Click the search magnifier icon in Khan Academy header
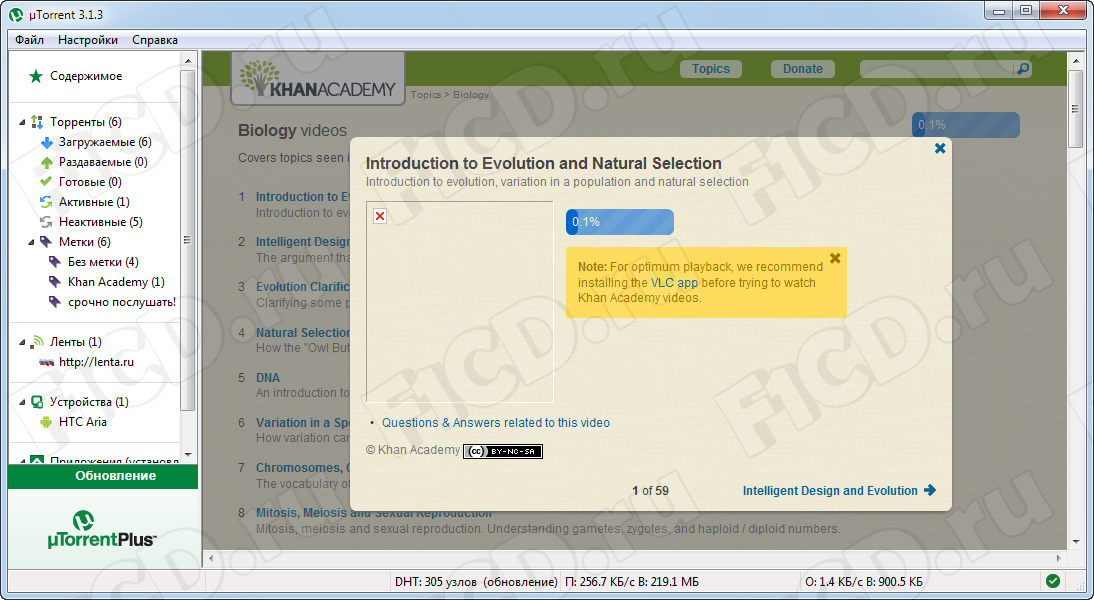This screenshot has width=1094, height=600. click(x=1023, y=68)
